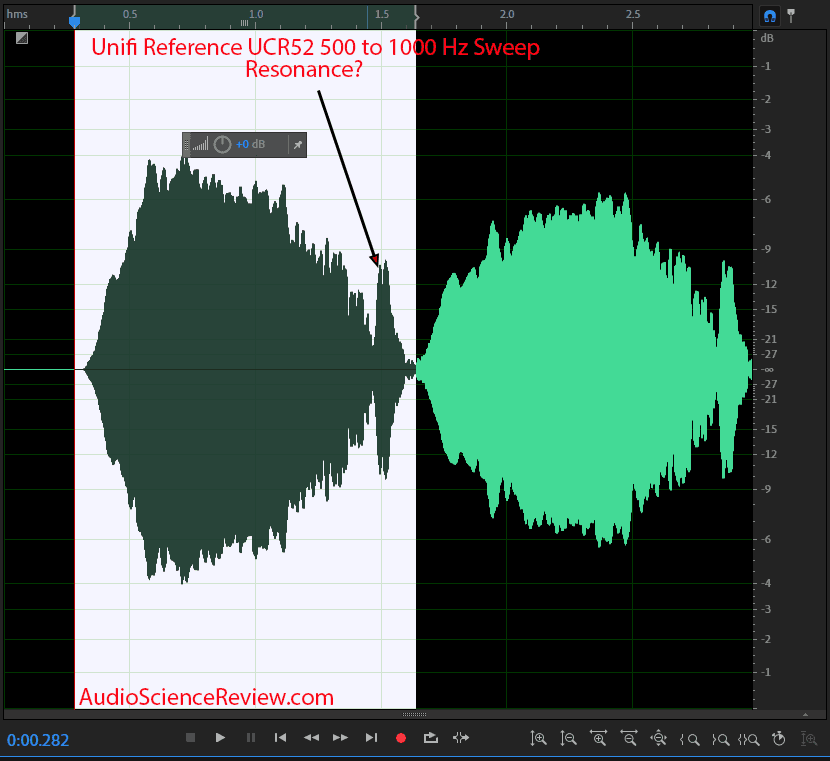Screen dimensions: 830x761
Task: Click the dB label on amplitude scale
Action: pyautogui.click(x=767, y=38)
